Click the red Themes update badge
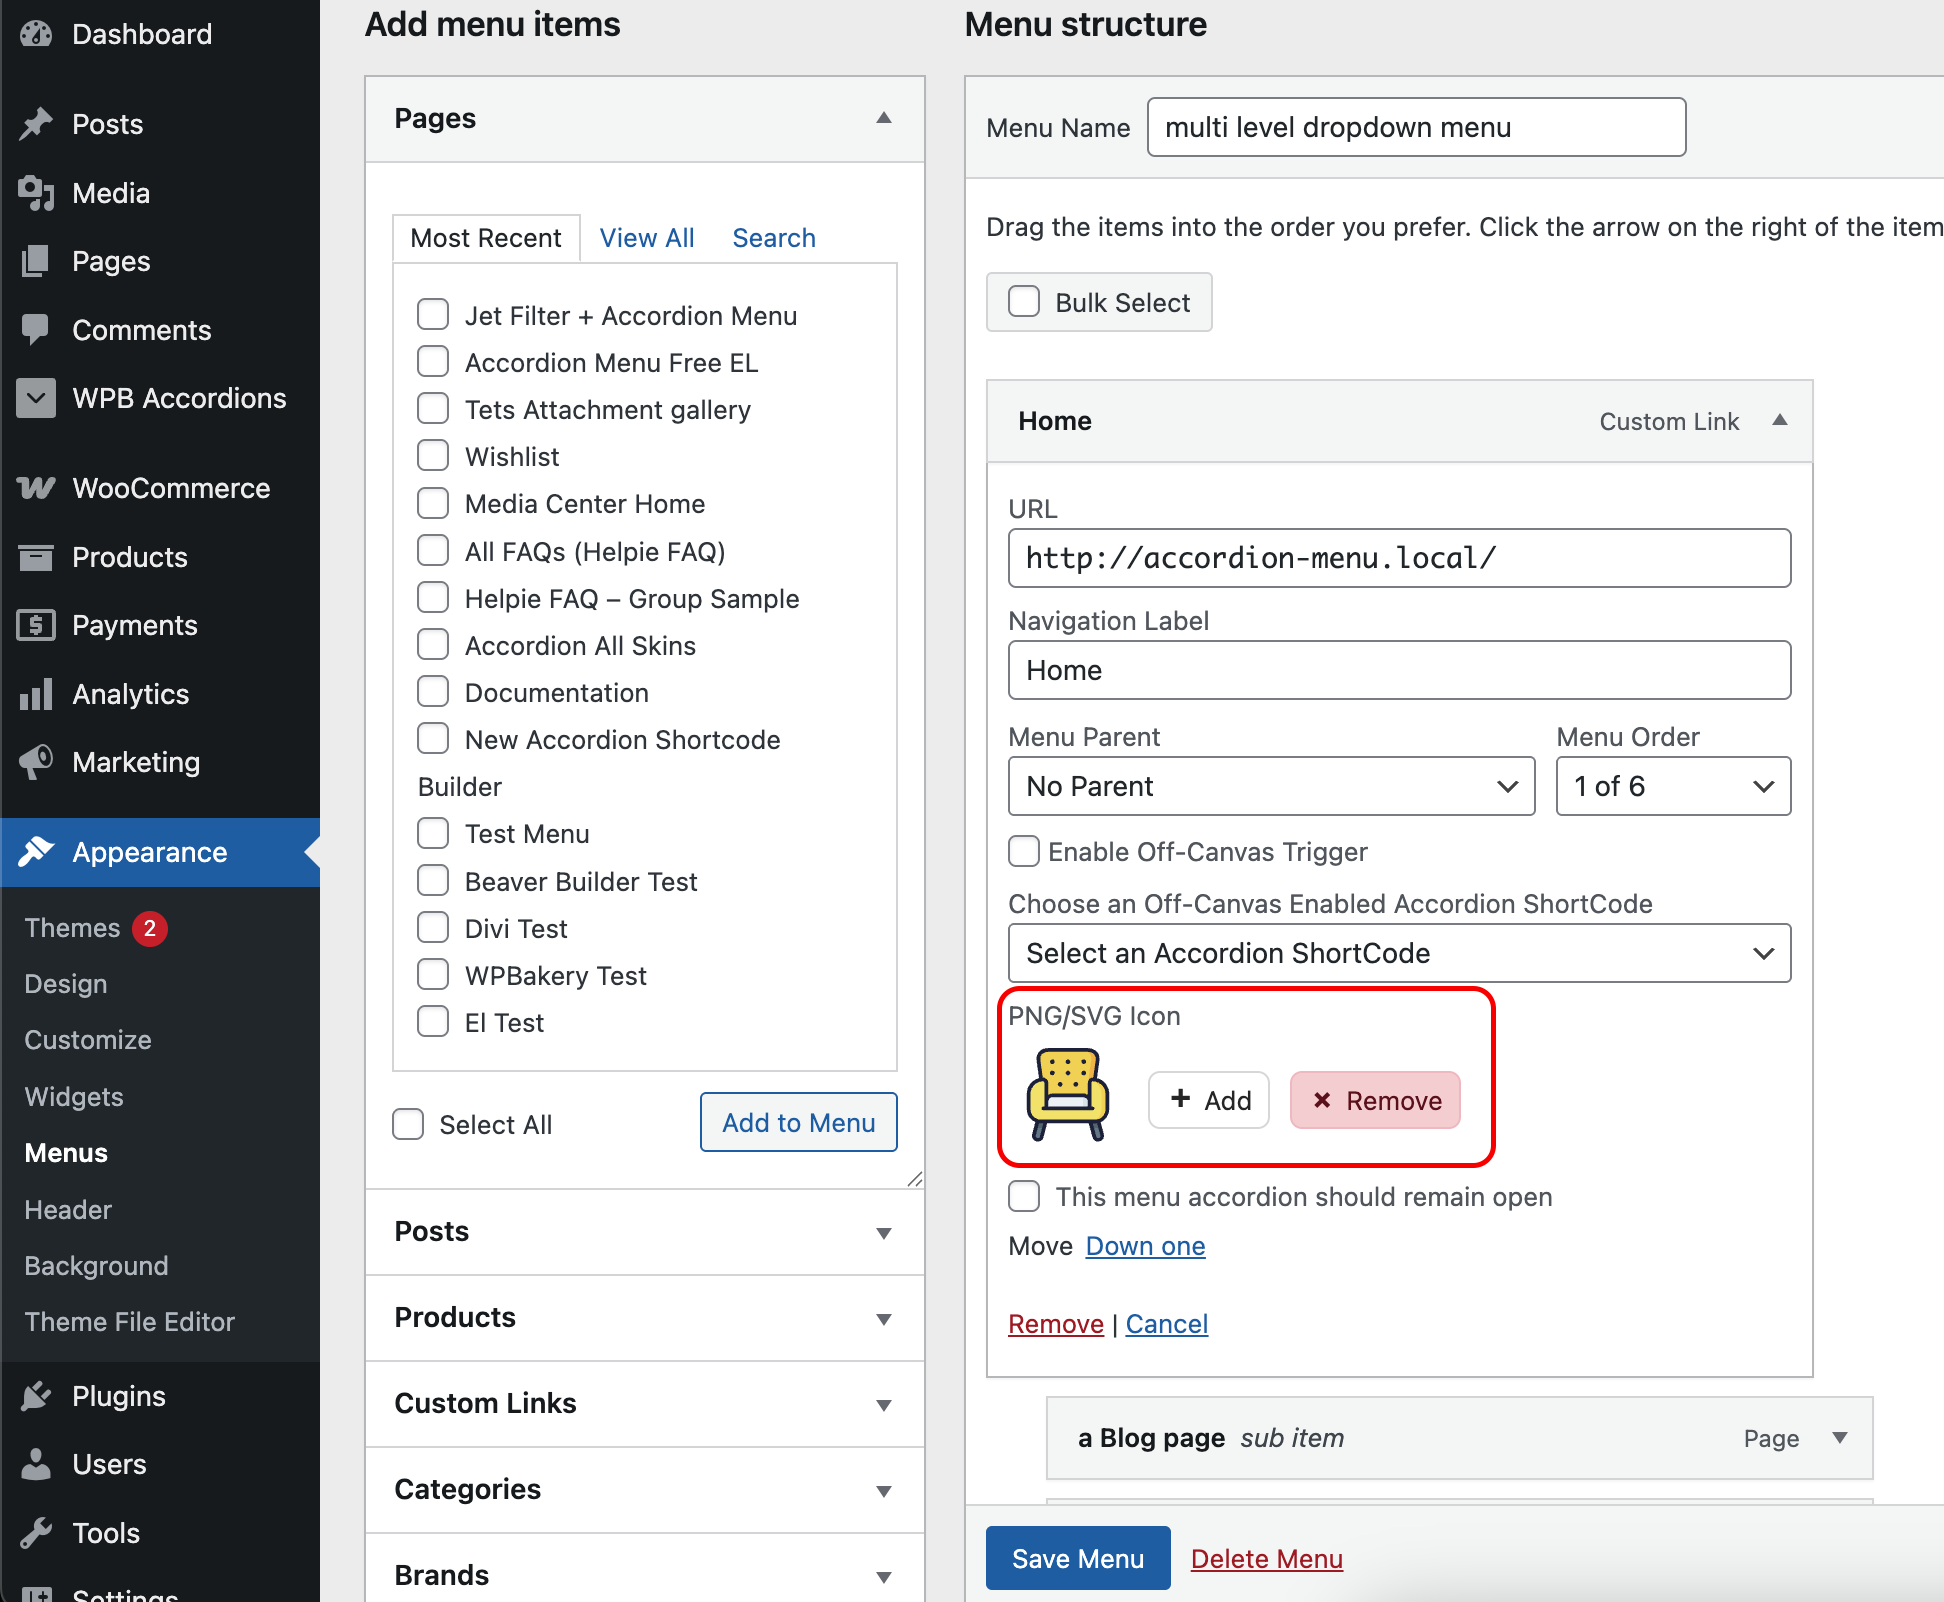Image resolution: width=1944 pixels, height=1602 pixels. tap(150, 928)
